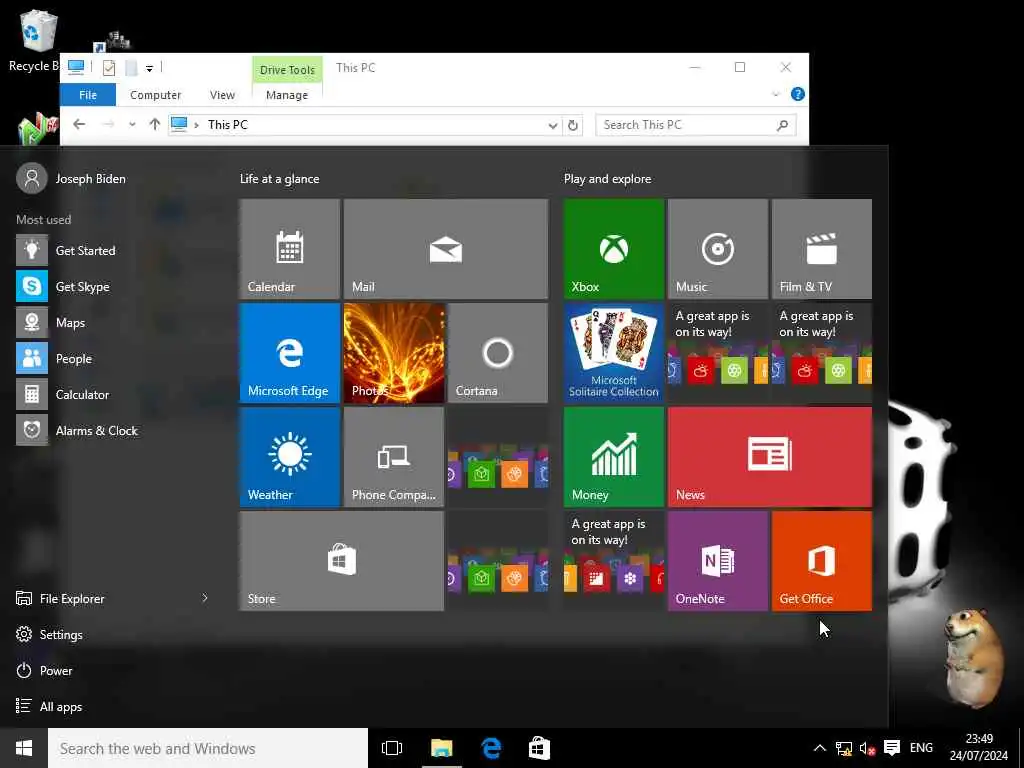Click the first 'A great app' tile
1024x768 pixels.
718,353
